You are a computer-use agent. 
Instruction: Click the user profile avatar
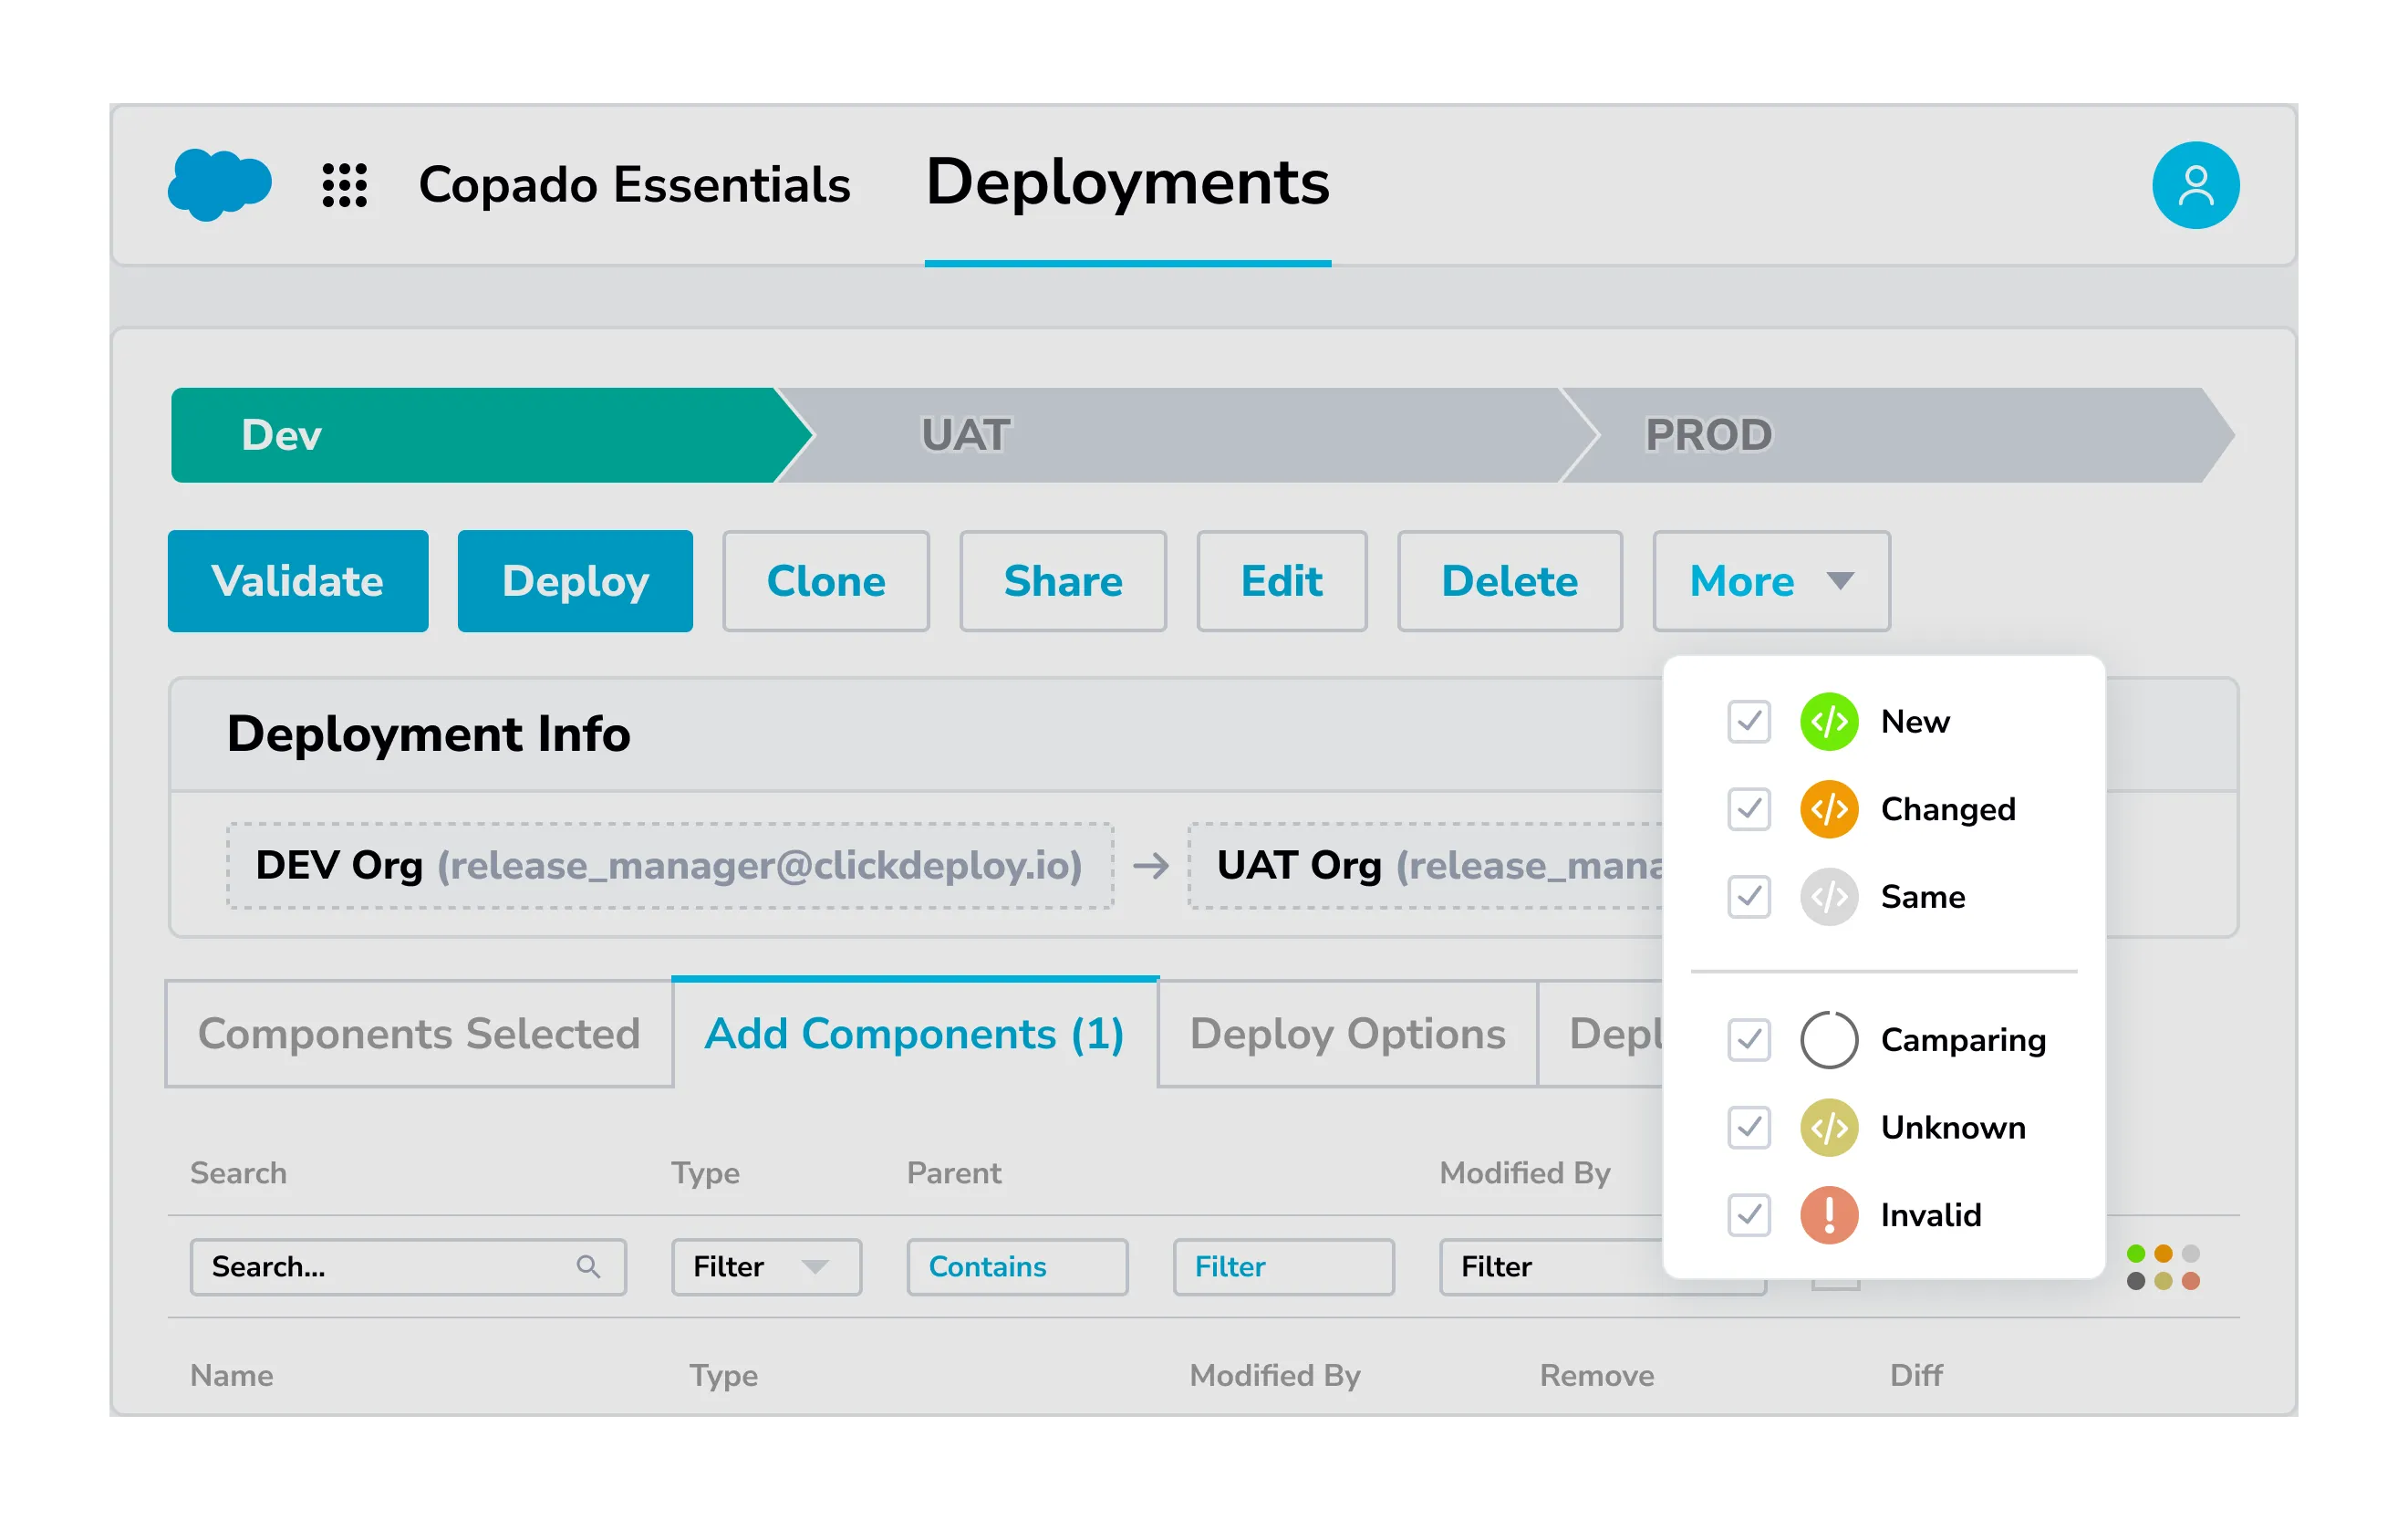pyautogui.click(x=2195, y=184)
